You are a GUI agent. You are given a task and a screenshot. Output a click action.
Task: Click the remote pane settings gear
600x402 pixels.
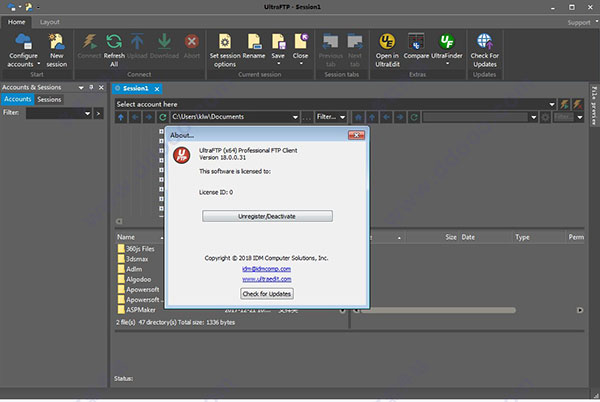(545, 117)
